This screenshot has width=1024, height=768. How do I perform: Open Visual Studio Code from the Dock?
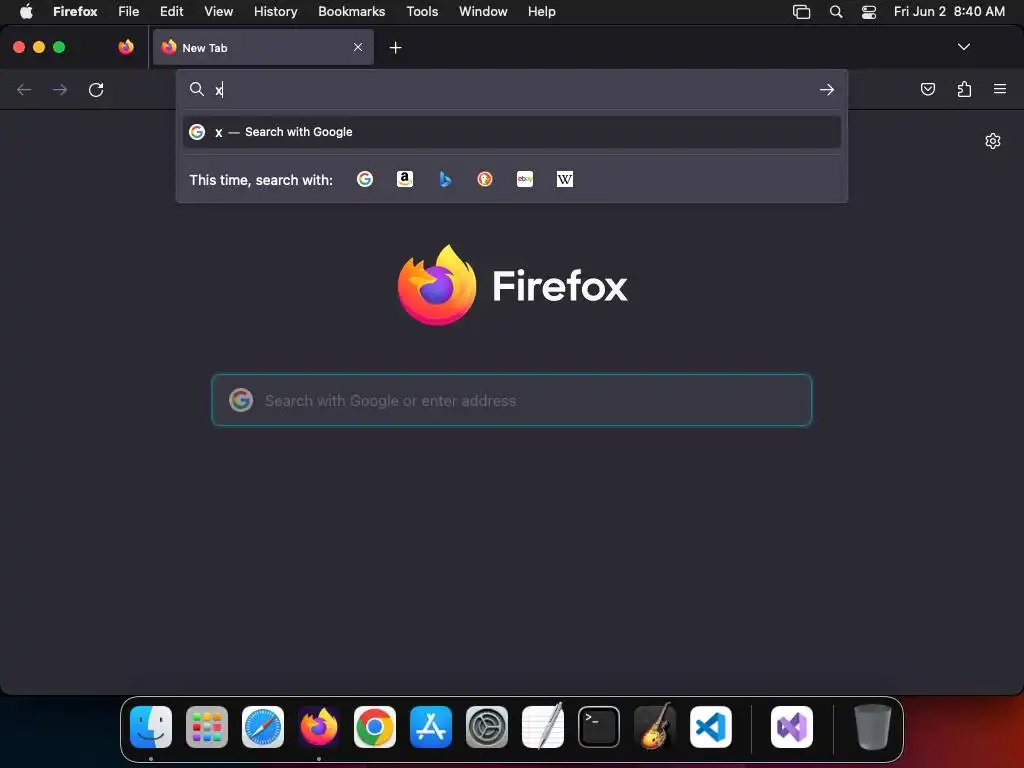pos(711,727)
